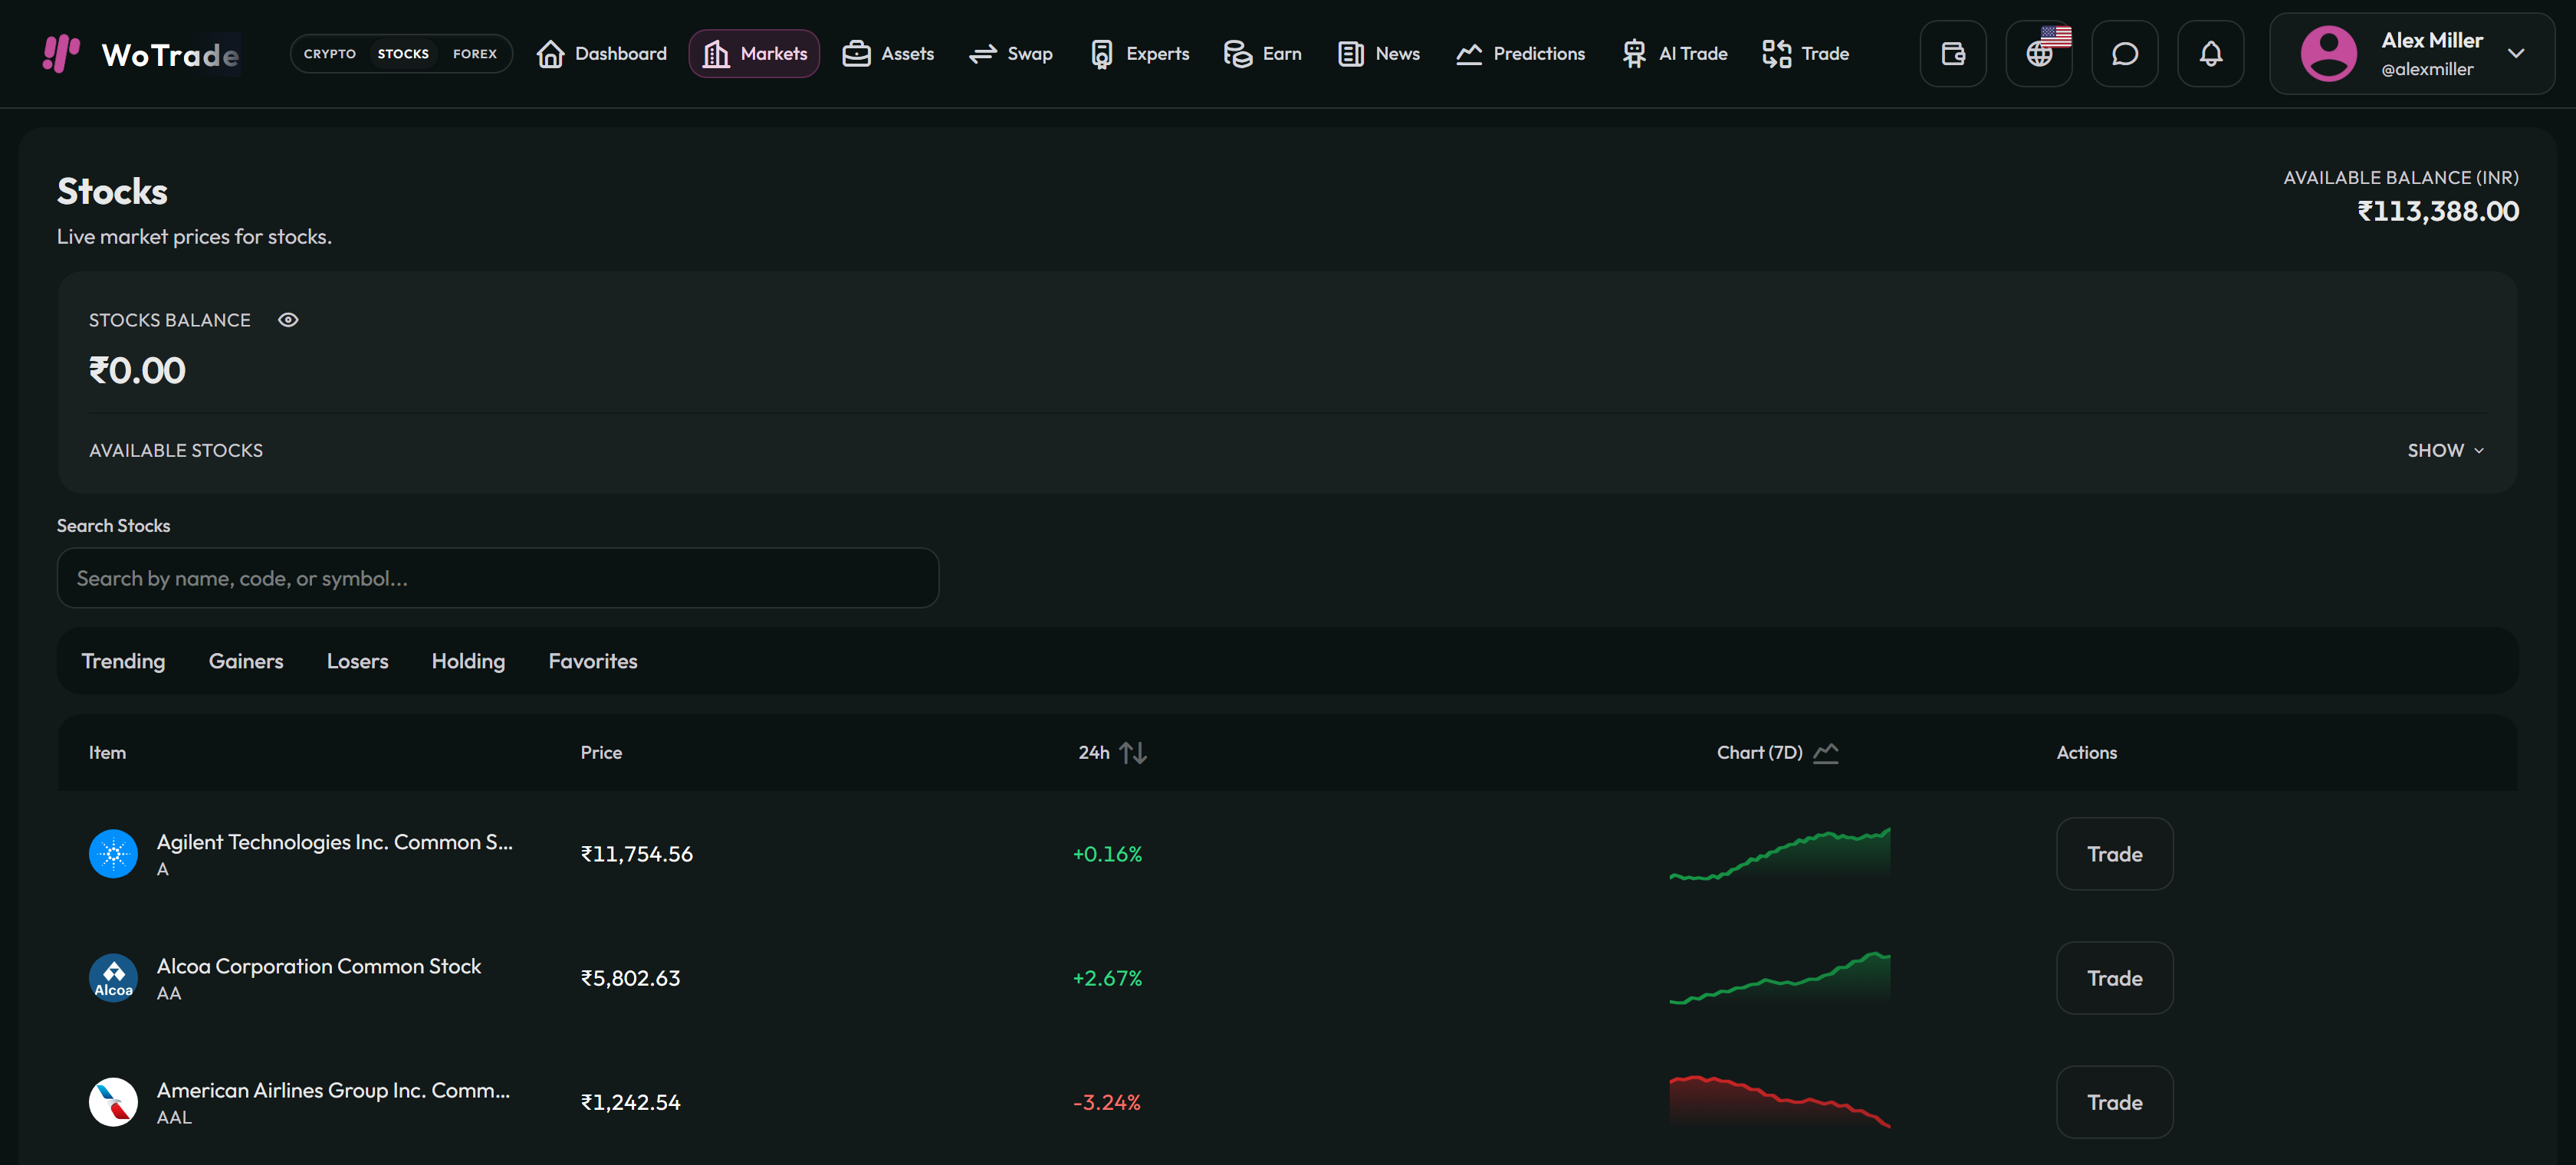Click the Earn coins icon

1238,54
